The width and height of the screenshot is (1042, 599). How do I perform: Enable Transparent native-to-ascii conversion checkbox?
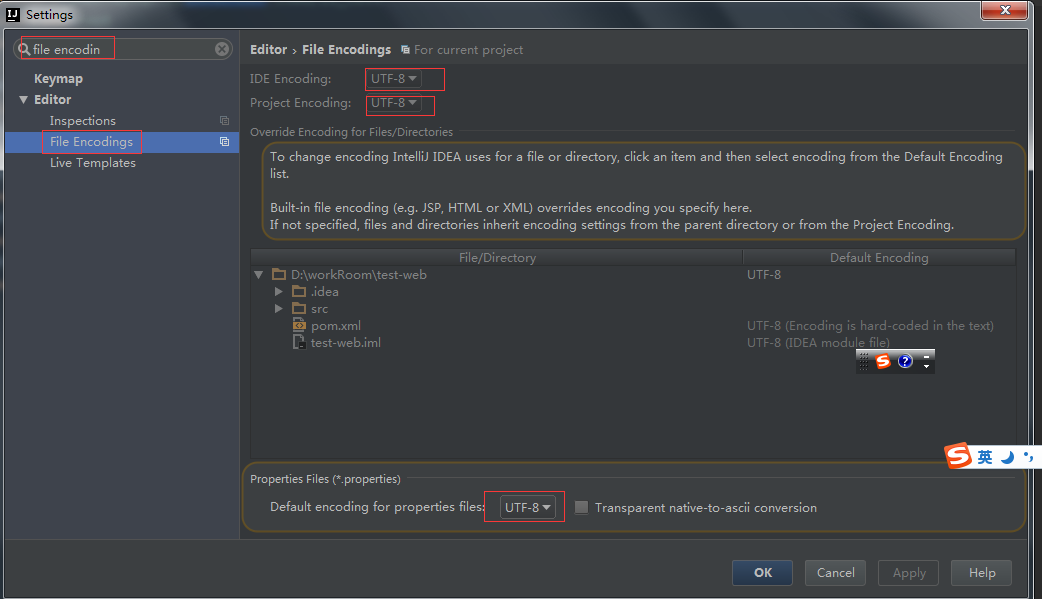(581, 507)
